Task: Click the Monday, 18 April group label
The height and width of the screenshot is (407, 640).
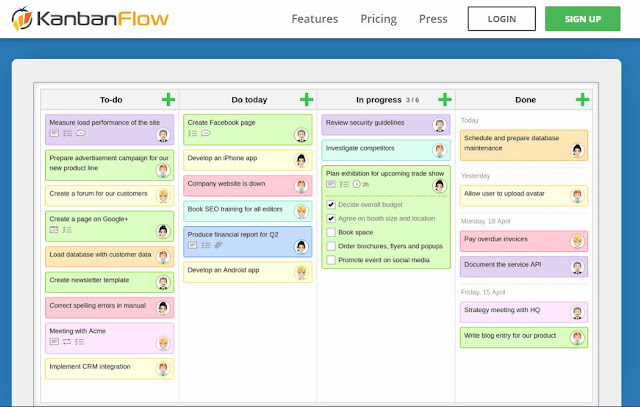Action: point(485,221)
